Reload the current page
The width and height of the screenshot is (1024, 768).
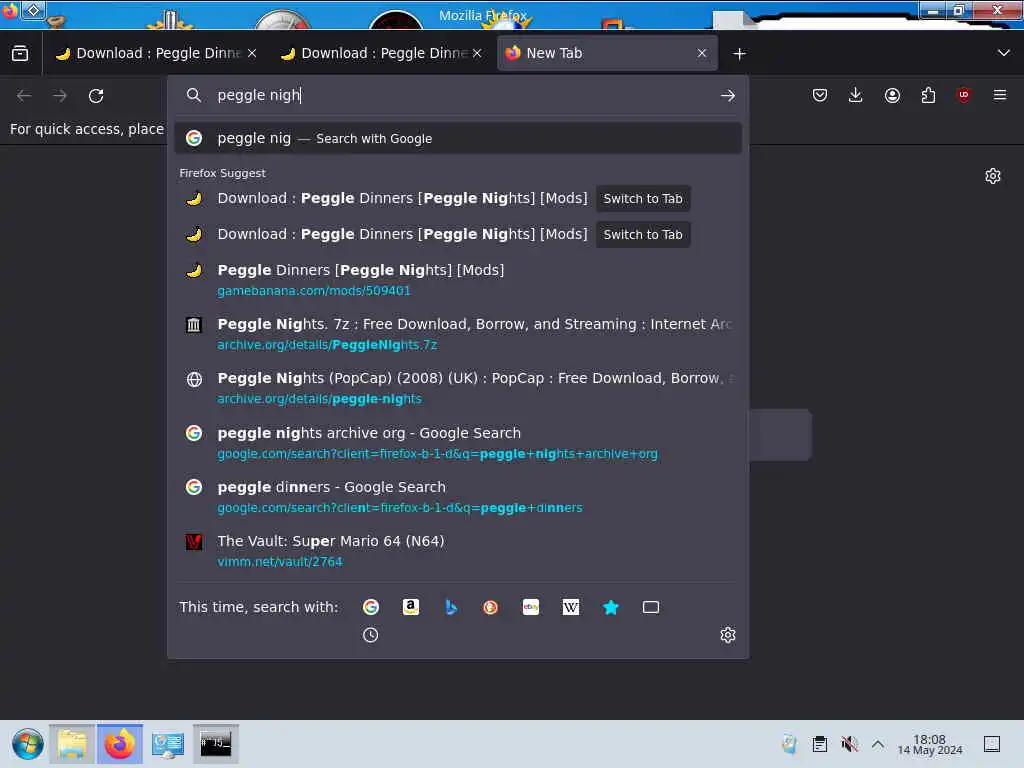(96, 96)
